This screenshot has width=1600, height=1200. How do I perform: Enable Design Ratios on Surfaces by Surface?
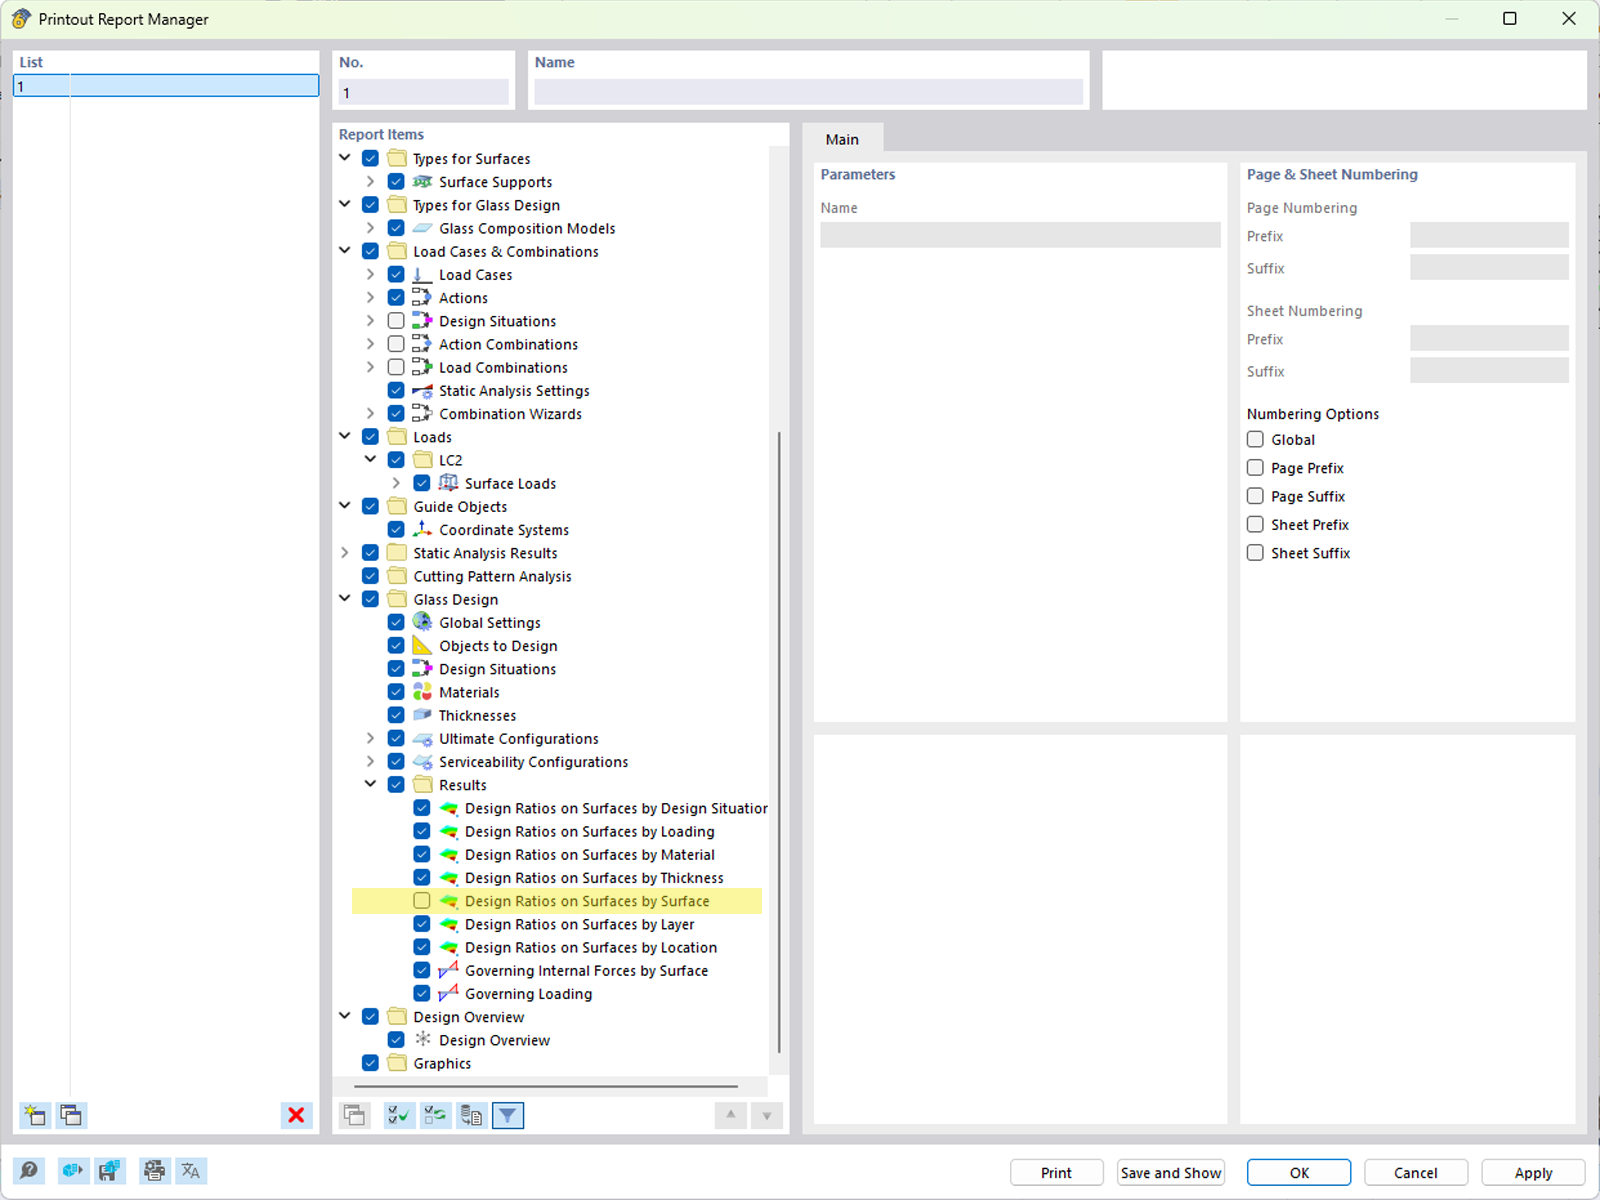tap(422, 901)
